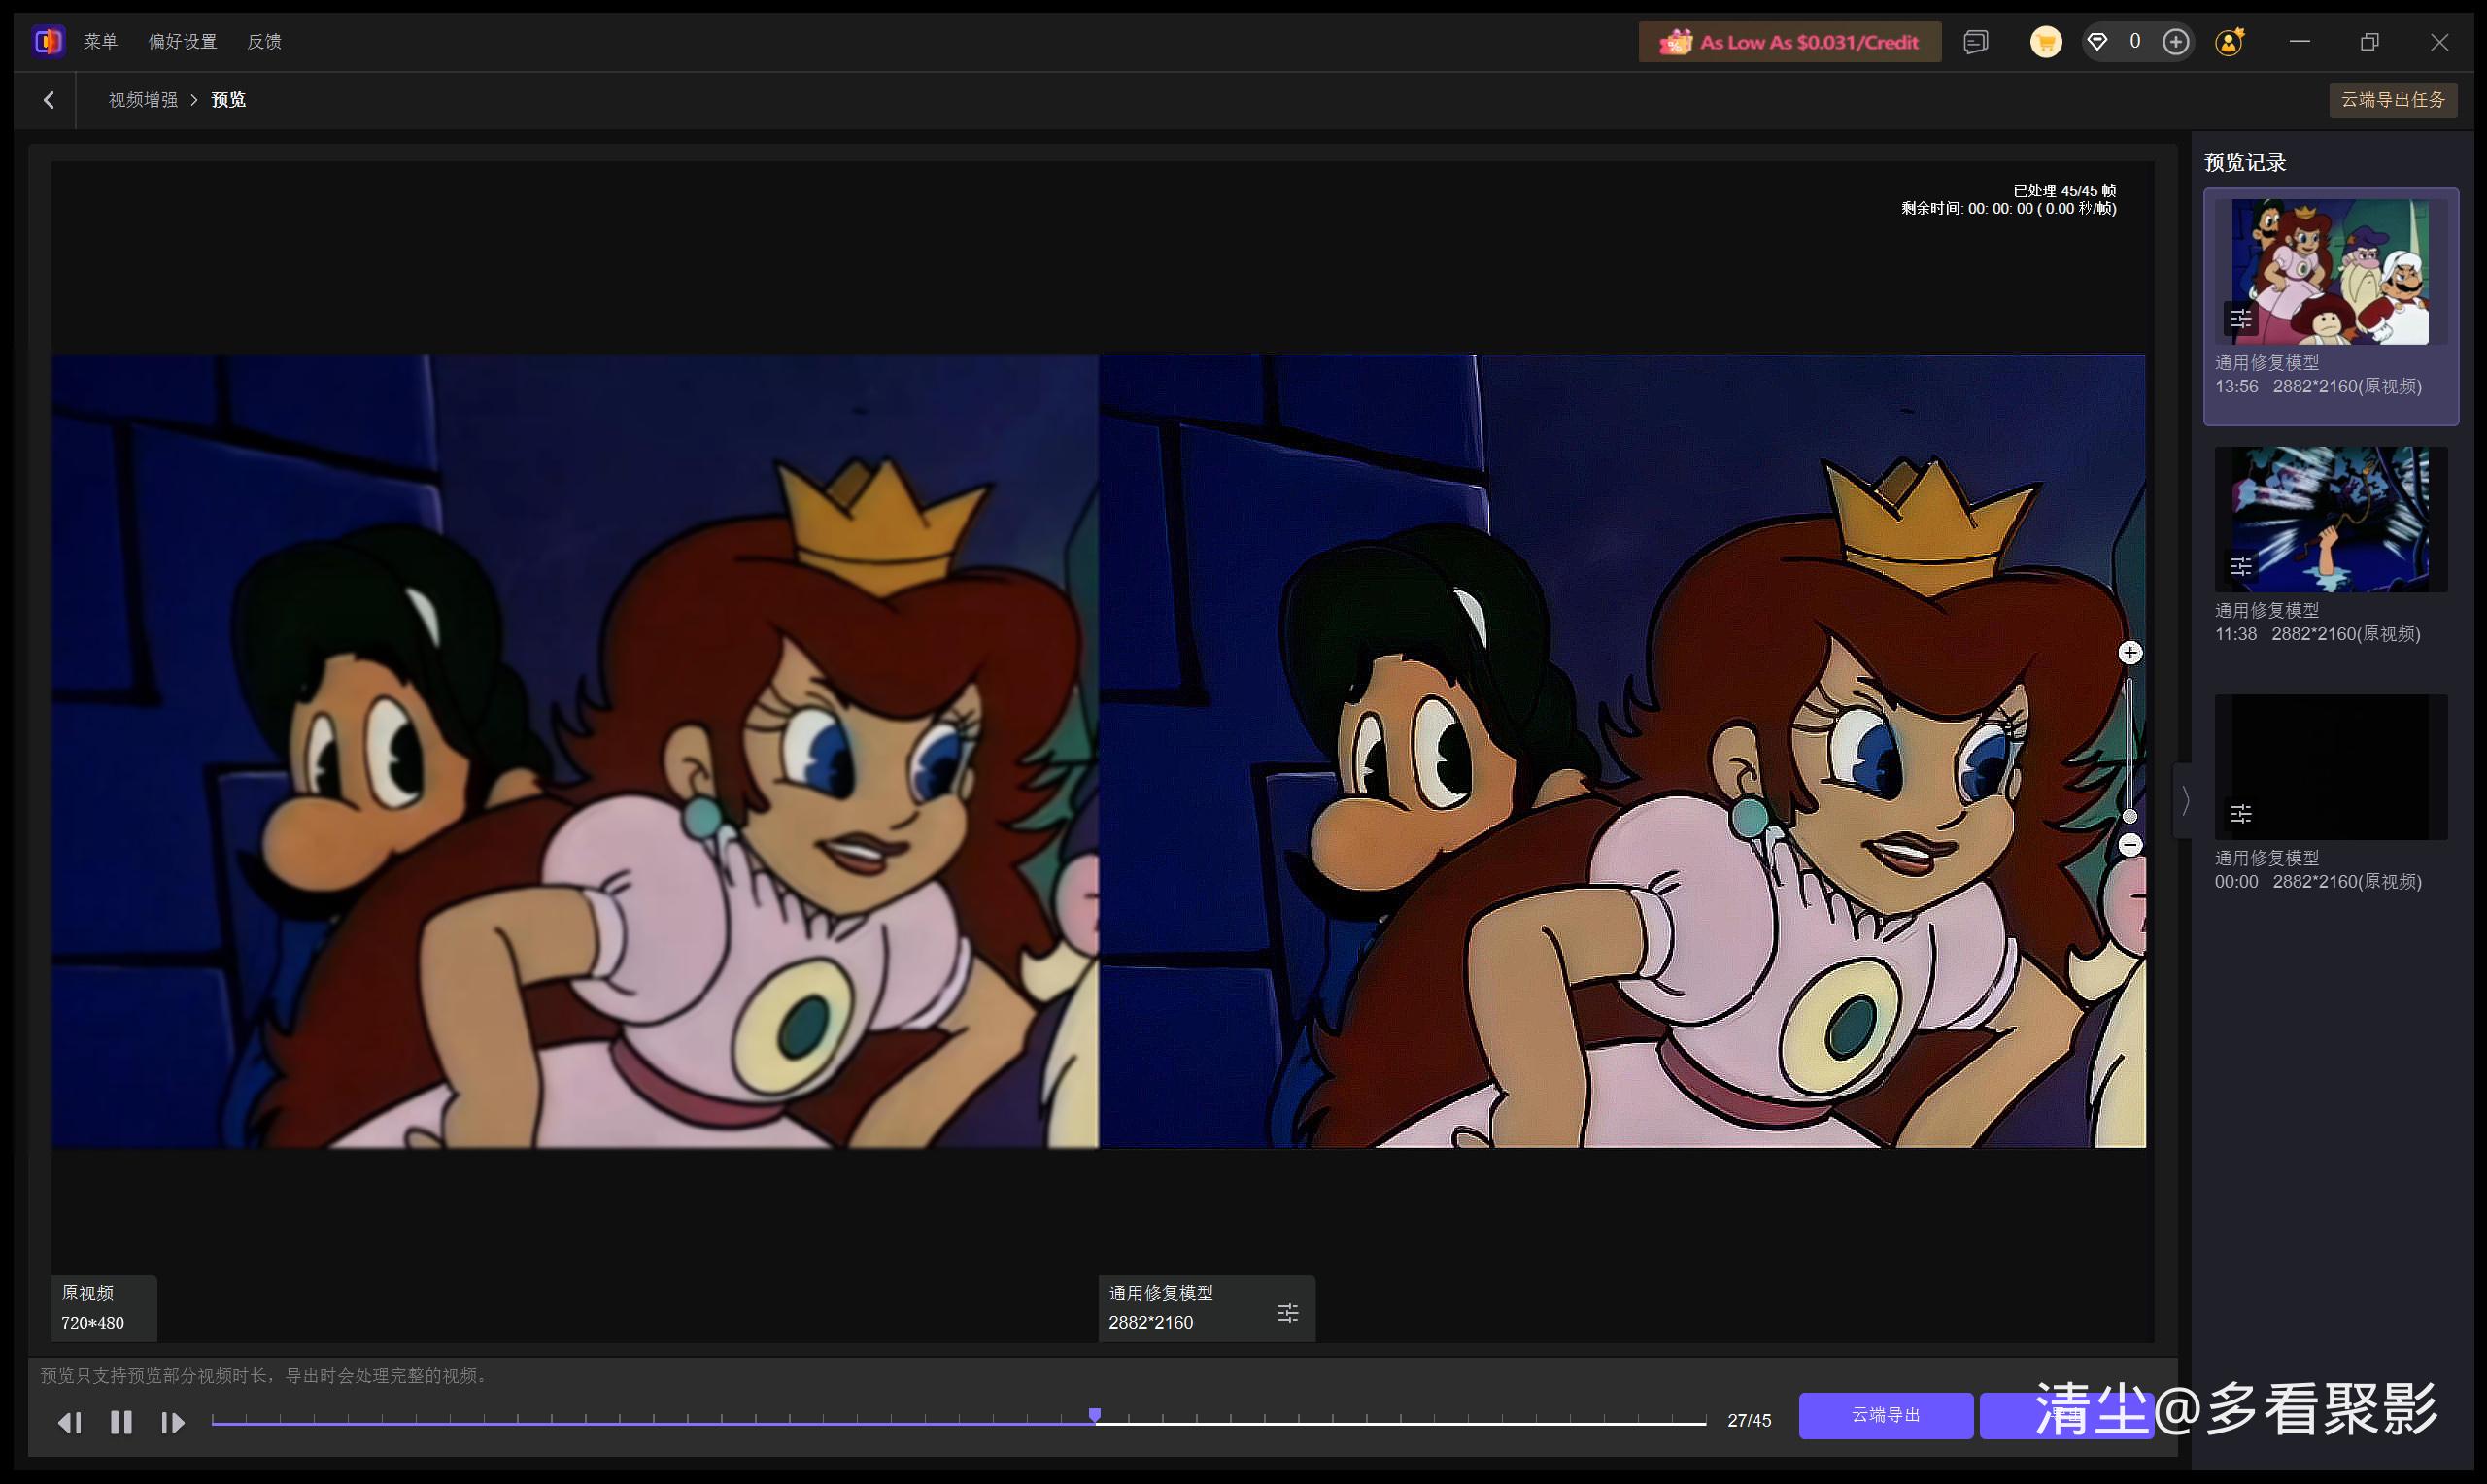Viewport: 2487px width, 1484px height.
Task: Restore down the application window
Action: [2369, 42]
